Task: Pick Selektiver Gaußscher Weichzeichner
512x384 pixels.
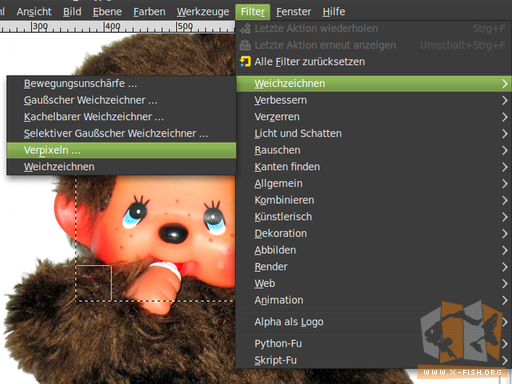Action: pos(121,134)
